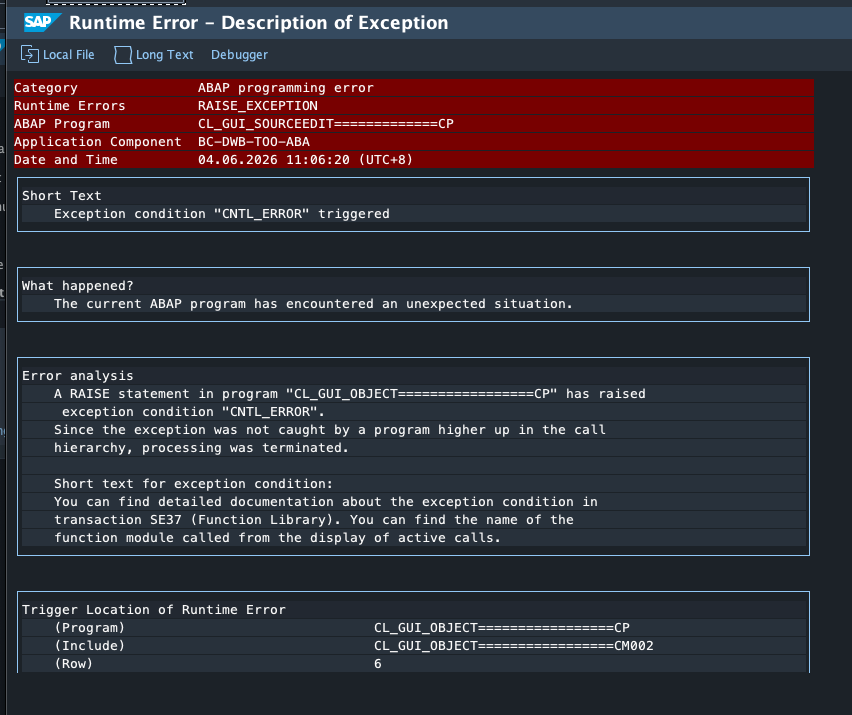Open the Local File button label
Image resolution: width=852 pixels, height=715 pixels.
68,55
